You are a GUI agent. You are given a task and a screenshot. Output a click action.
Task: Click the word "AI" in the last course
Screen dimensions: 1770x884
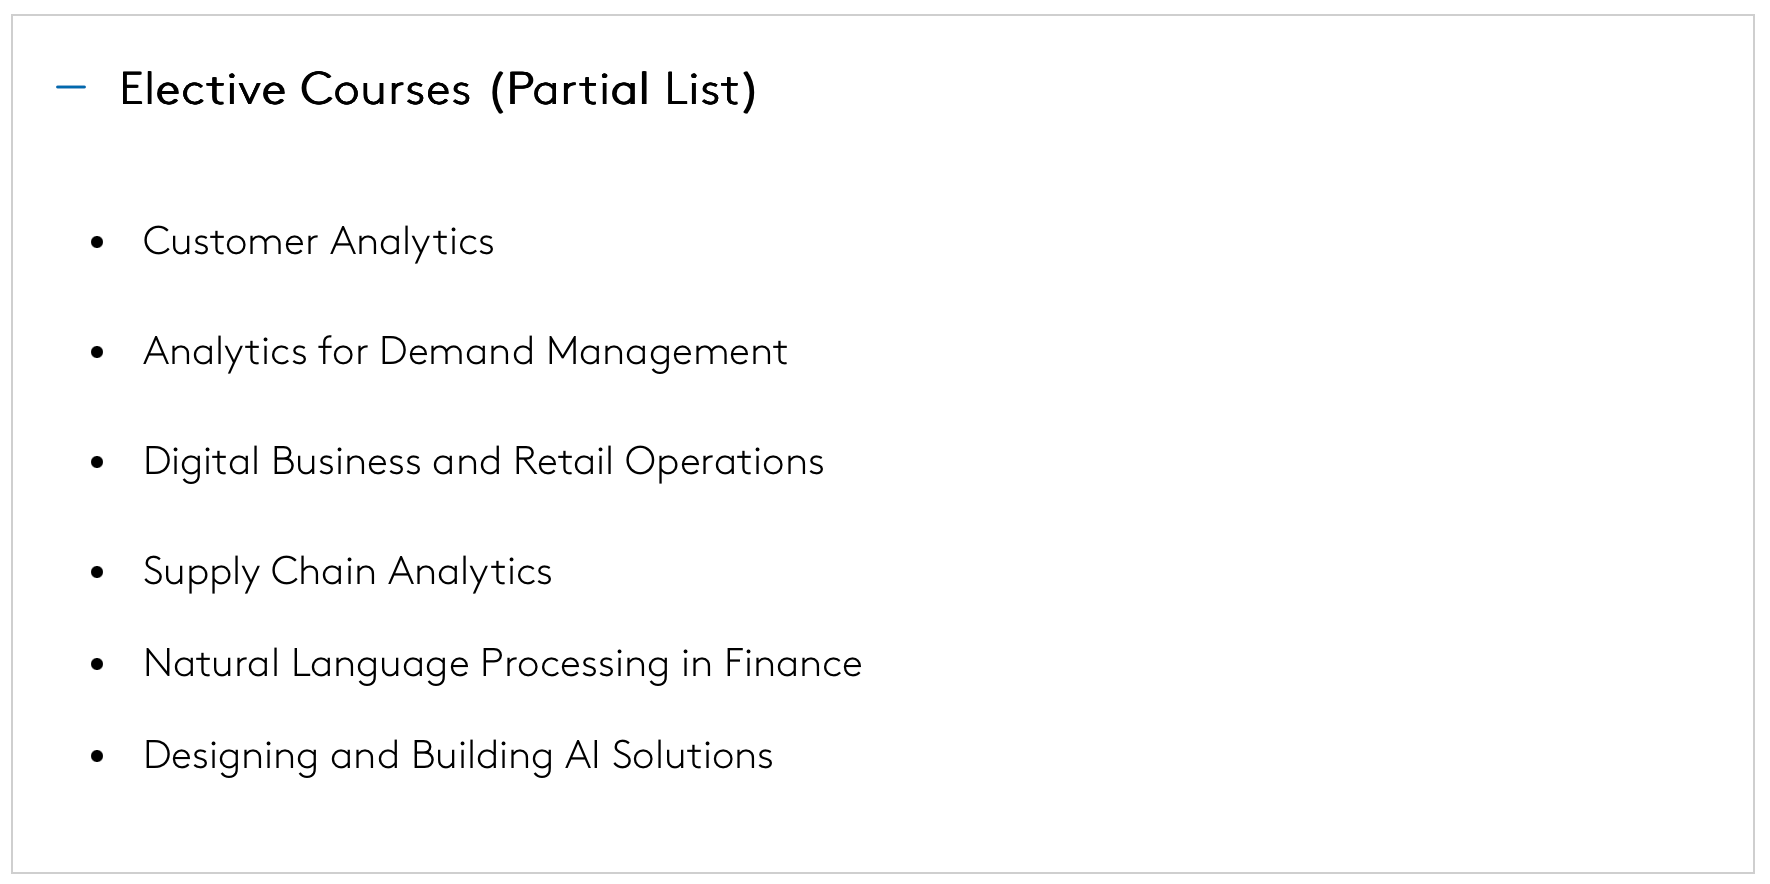(582, 756)
